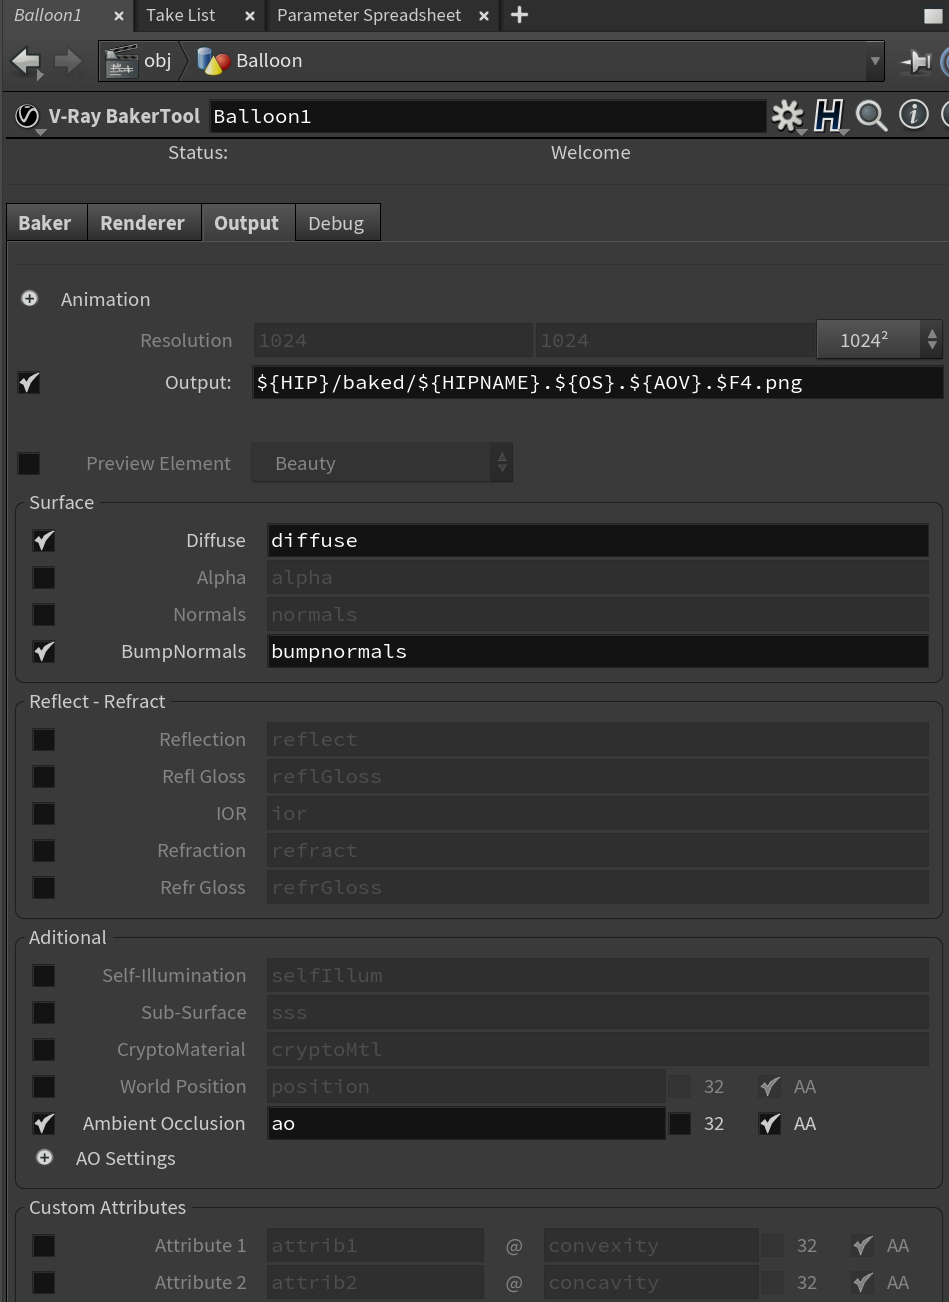Enable the Normals checkbox
The image size is (949, 1302).
[x=44, y=615]
